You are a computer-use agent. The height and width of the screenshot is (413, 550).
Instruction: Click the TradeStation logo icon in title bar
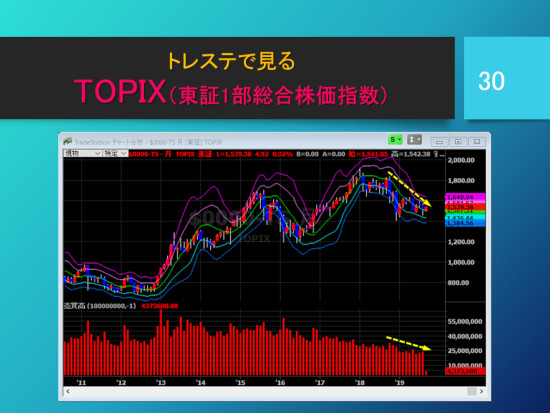coord(68,141)
